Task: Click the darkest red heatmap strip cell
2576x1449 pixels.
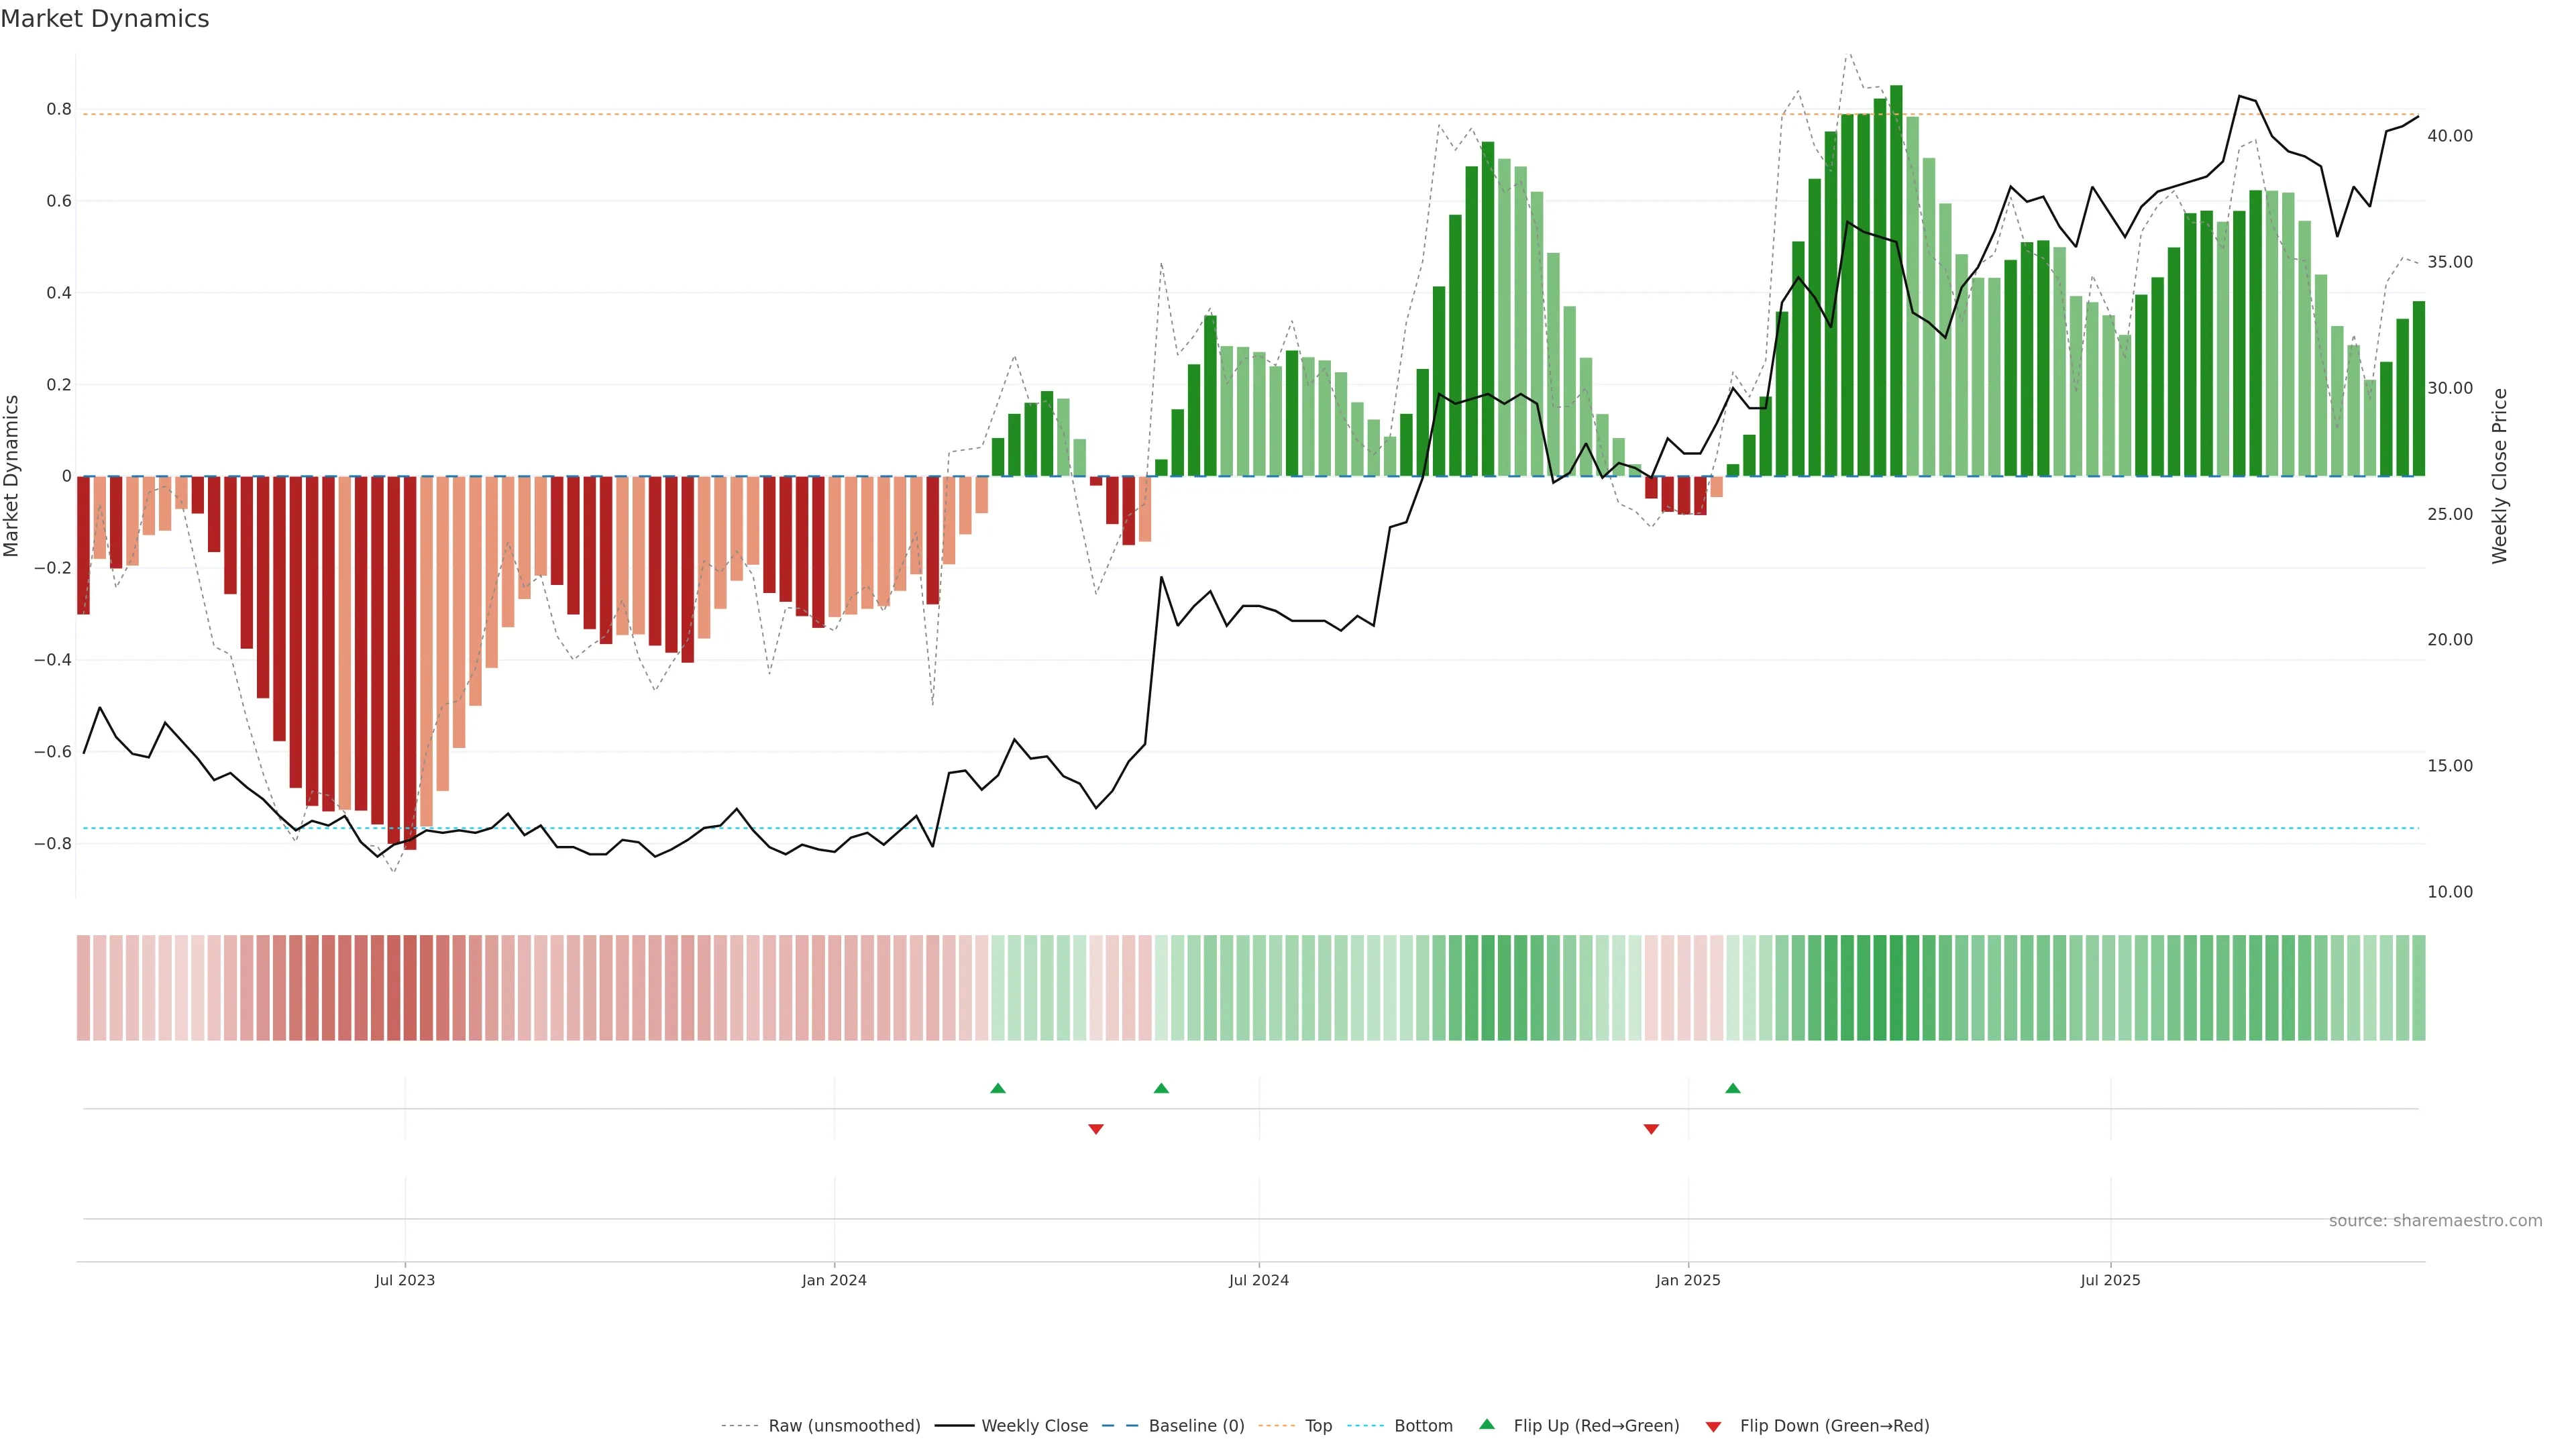Action: click(410, 988)
